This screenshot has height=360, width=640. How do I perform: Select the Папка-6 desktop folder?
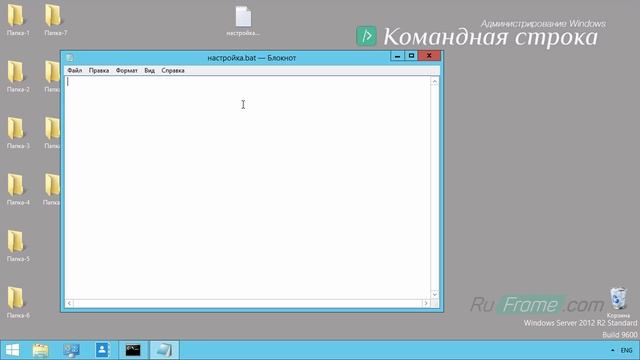[x=18, y=302]
